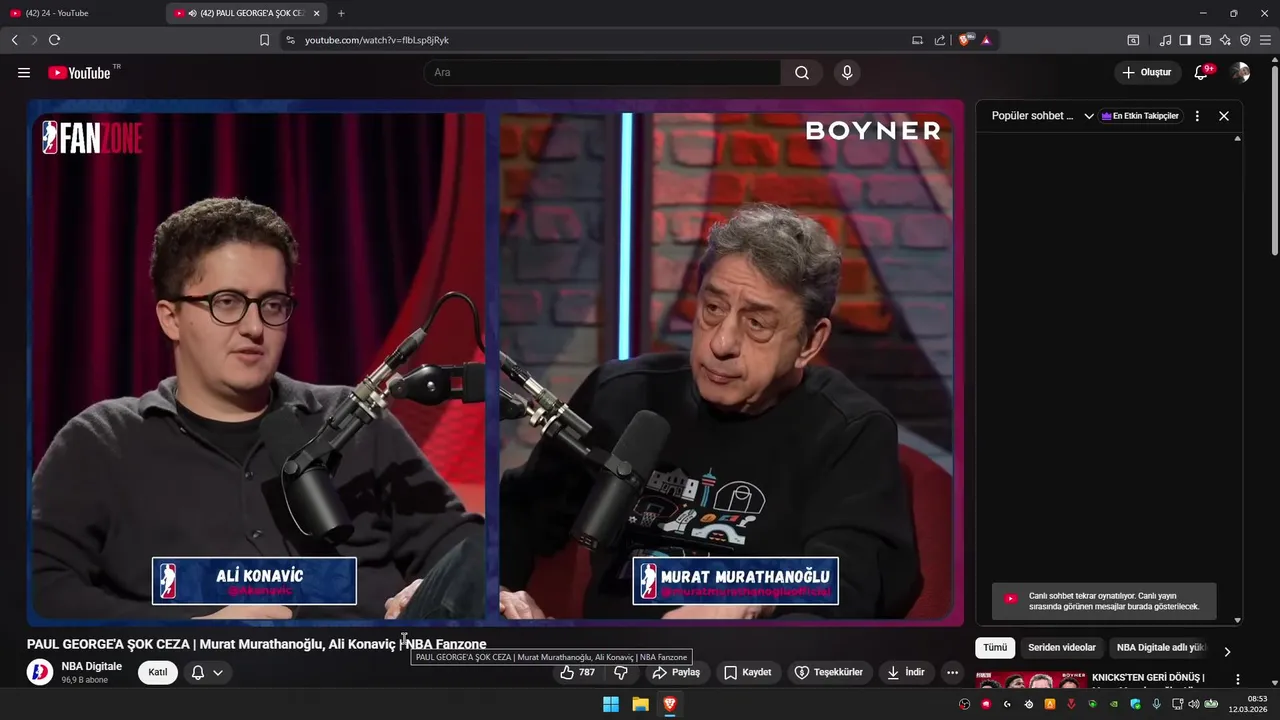The image size is (1280, 720).
Task: Open the YouTube guide hamburger menu
Action: click(24, 72)
